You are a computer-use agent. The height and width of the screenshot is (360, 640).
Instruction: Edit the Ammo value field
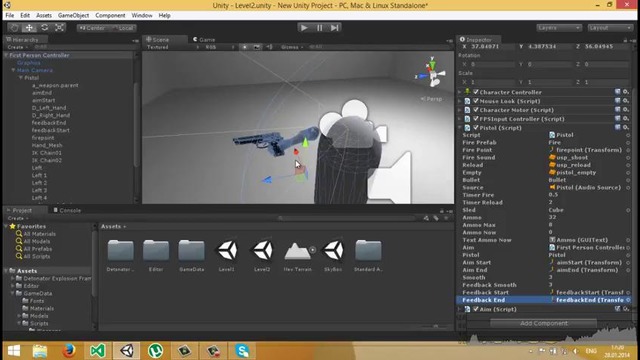point(588,218)
